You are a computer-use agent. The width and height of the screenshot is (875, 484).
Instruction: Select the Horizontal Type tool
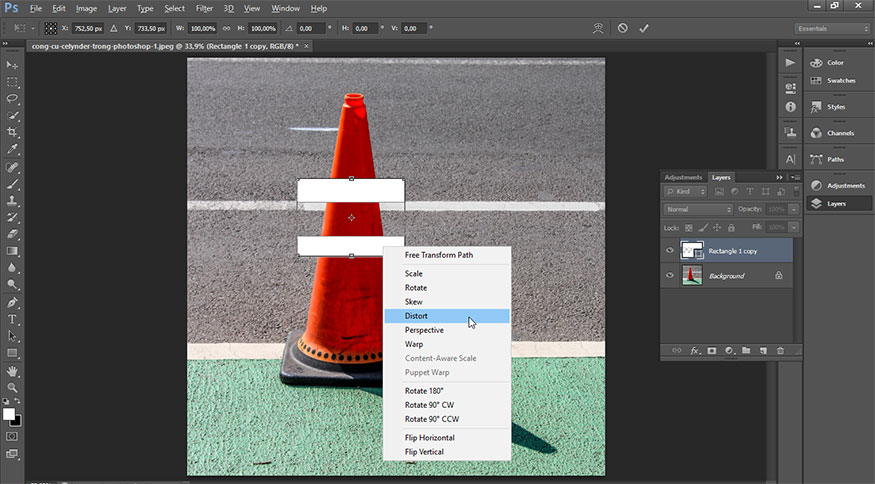coord(13,319)
